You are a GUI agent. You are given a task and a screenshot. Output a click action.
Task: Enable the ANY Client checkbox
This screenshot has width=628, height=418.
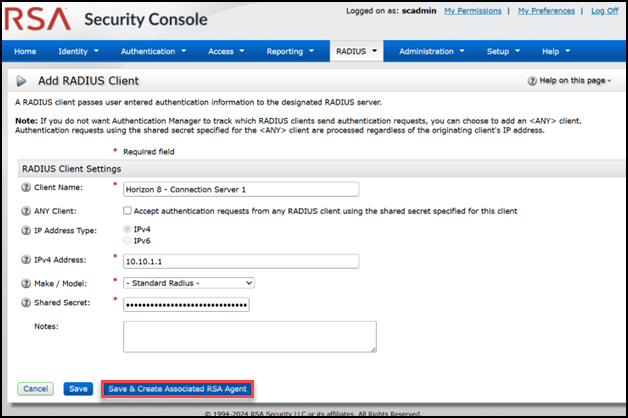tap(127, 211)
